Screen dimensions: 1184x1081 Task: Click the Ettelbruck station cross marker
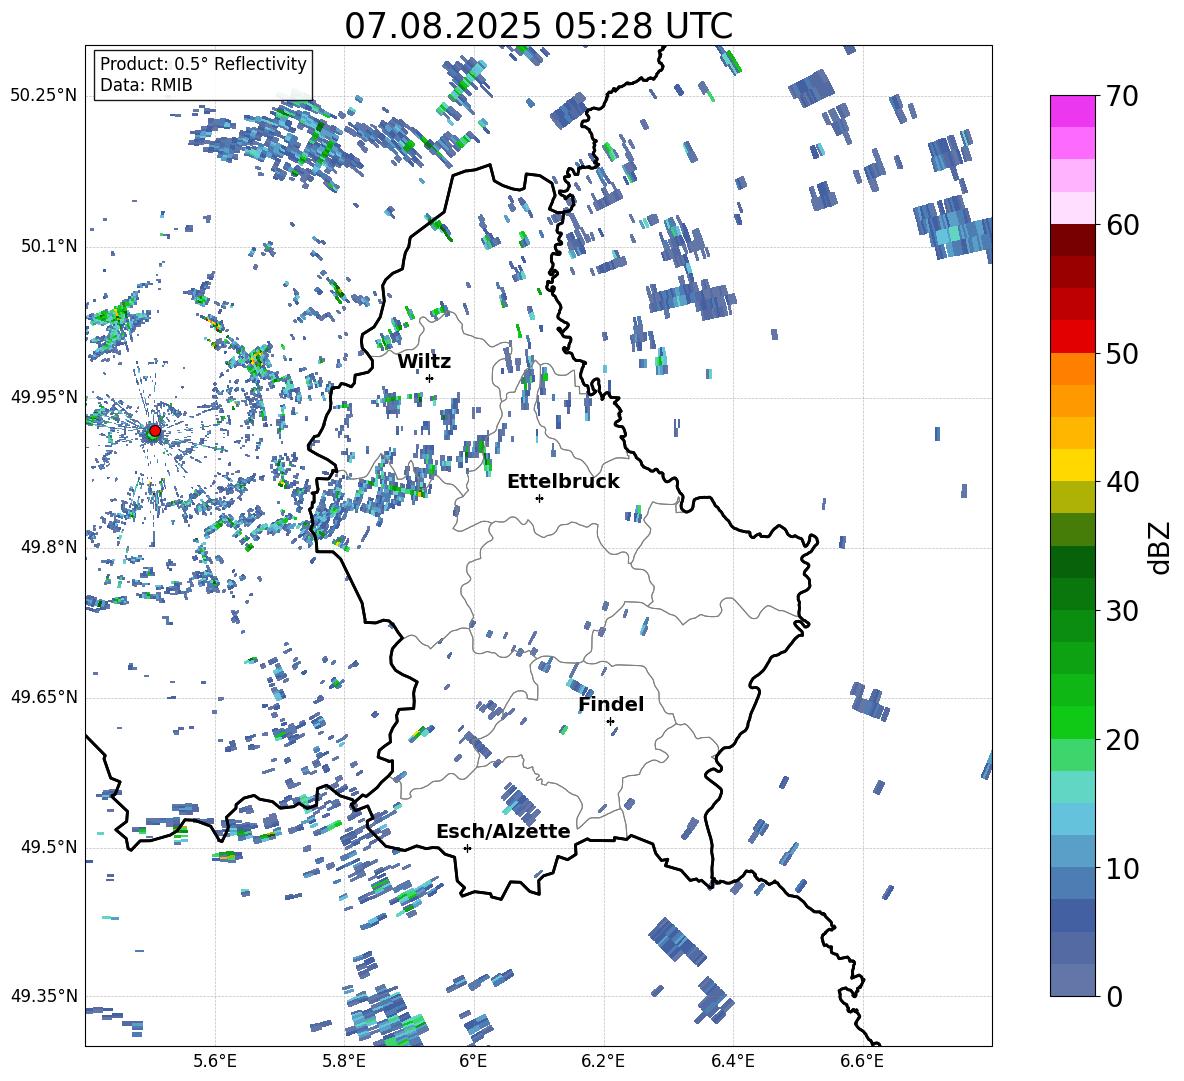click(x=539, y=498)
